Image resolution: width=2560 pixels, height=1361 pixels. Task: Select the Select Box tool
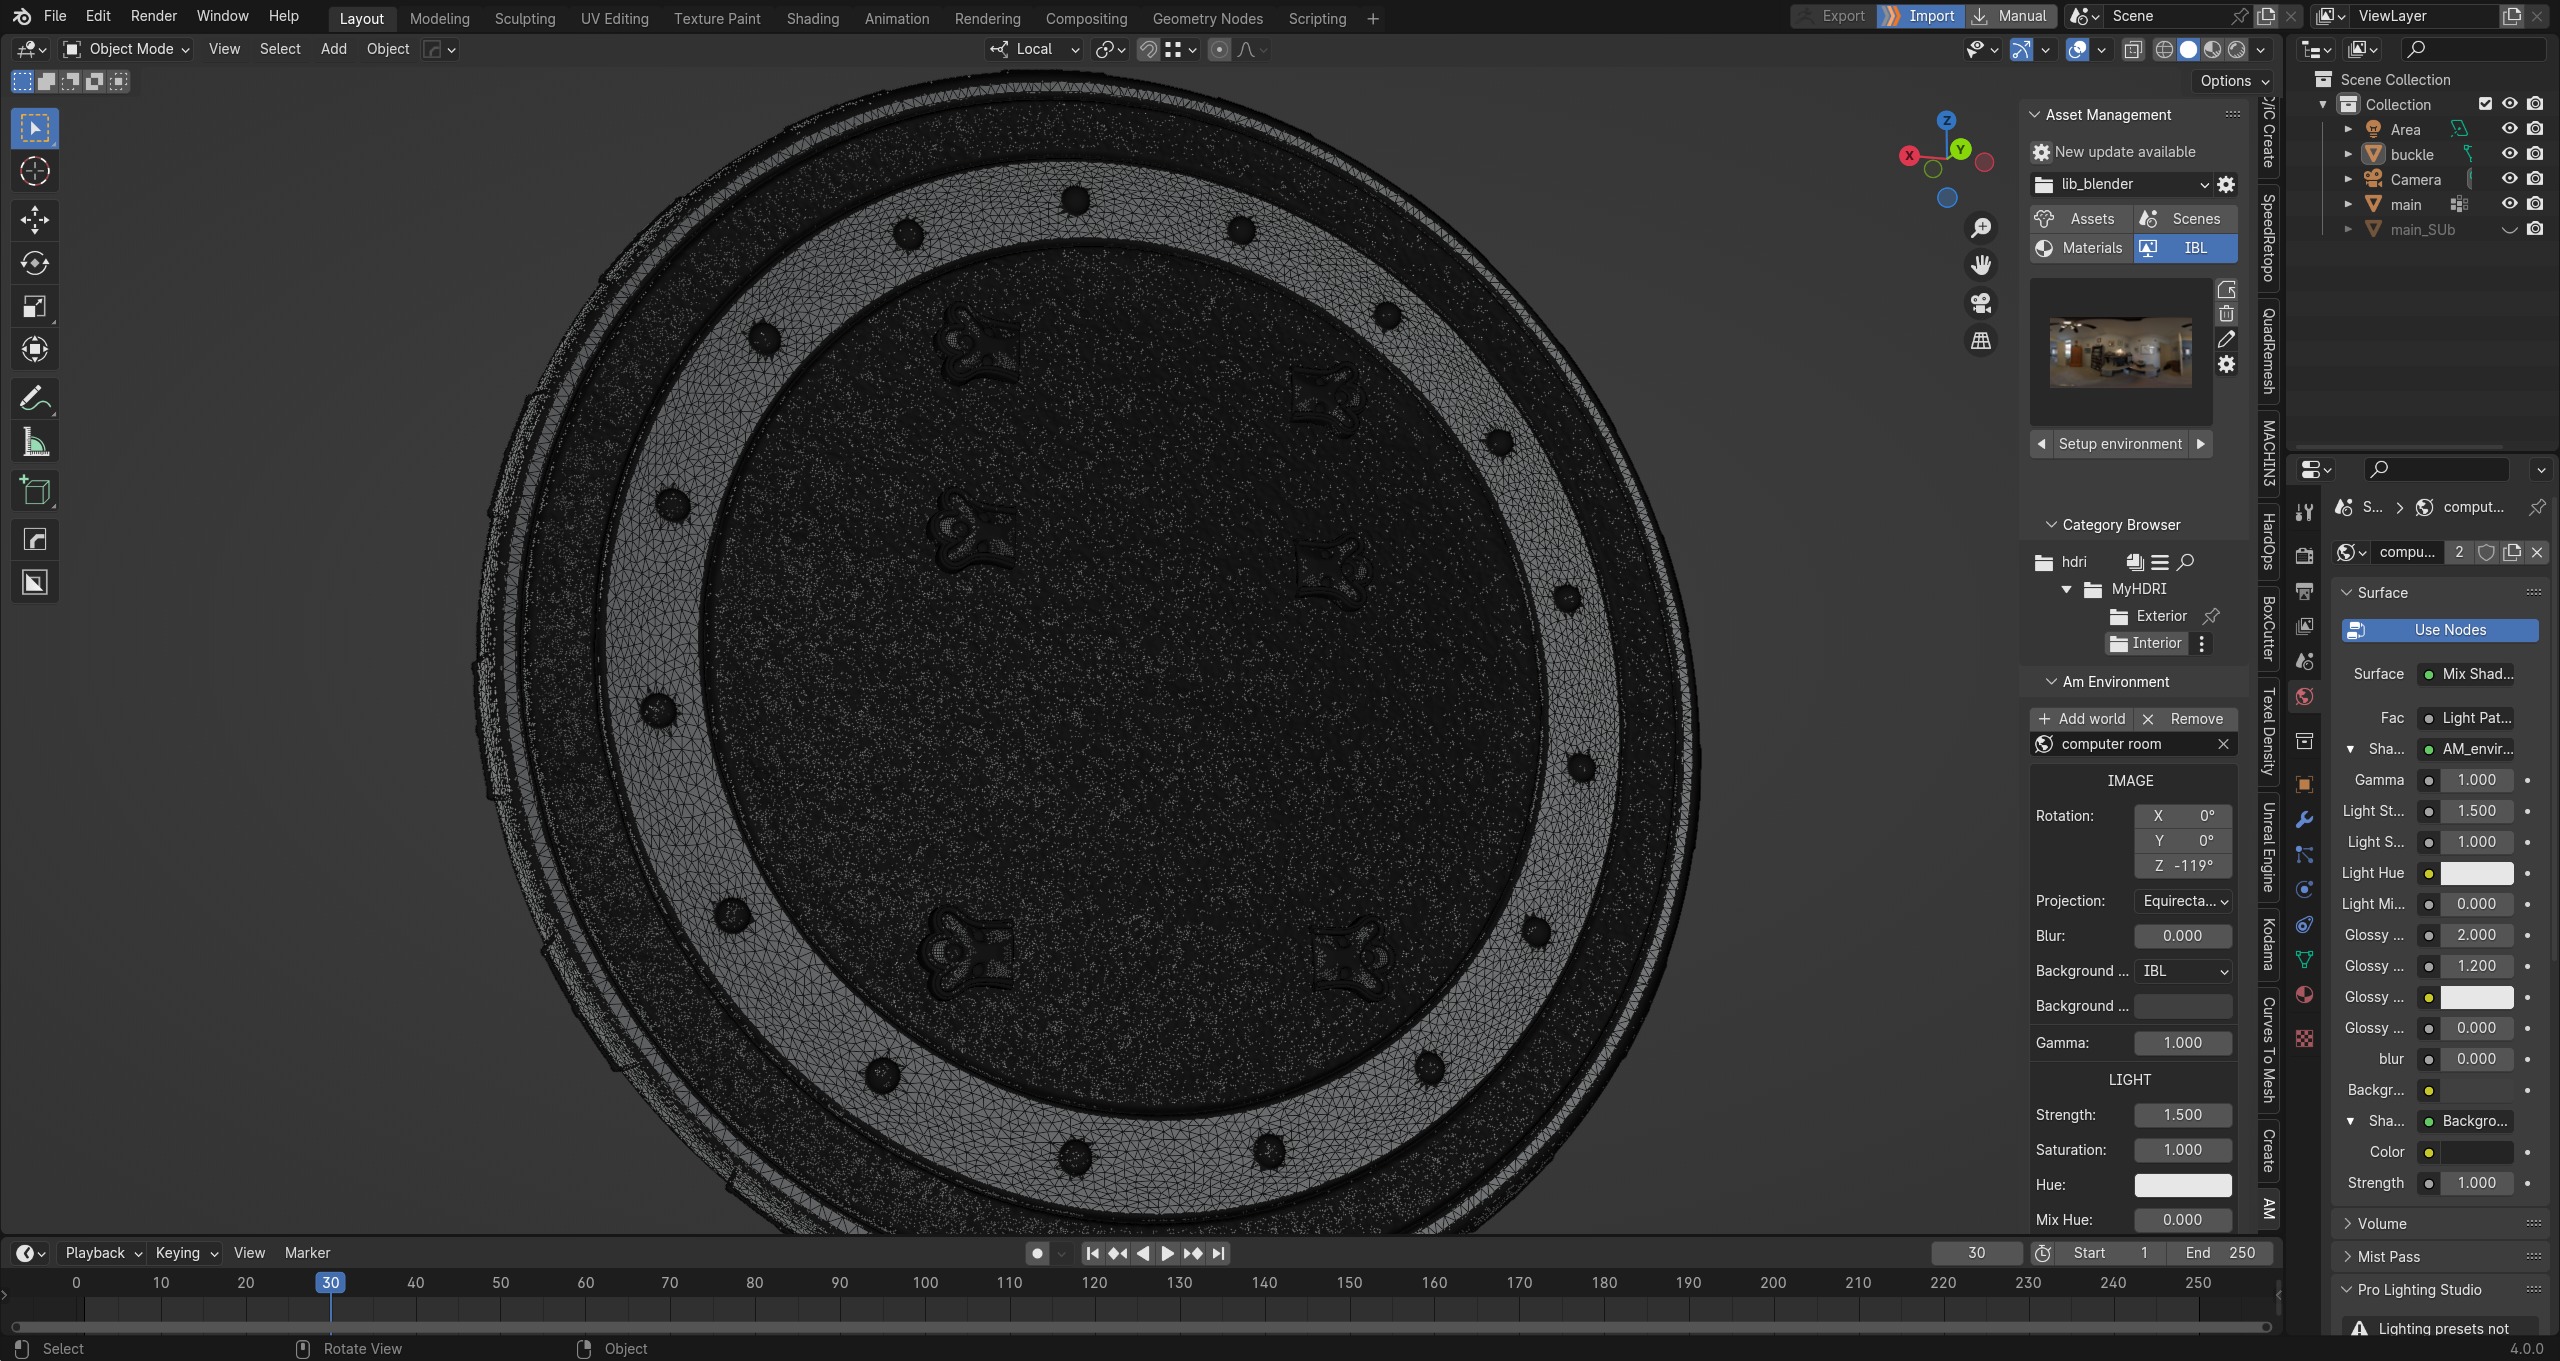coord(35,128)
